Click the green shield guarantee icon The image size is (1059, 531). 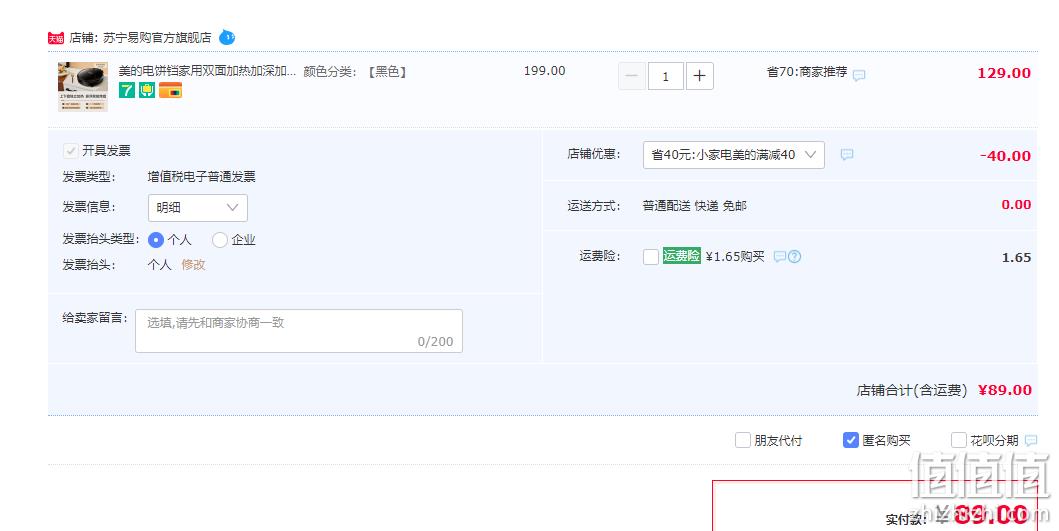click(147, 90)
